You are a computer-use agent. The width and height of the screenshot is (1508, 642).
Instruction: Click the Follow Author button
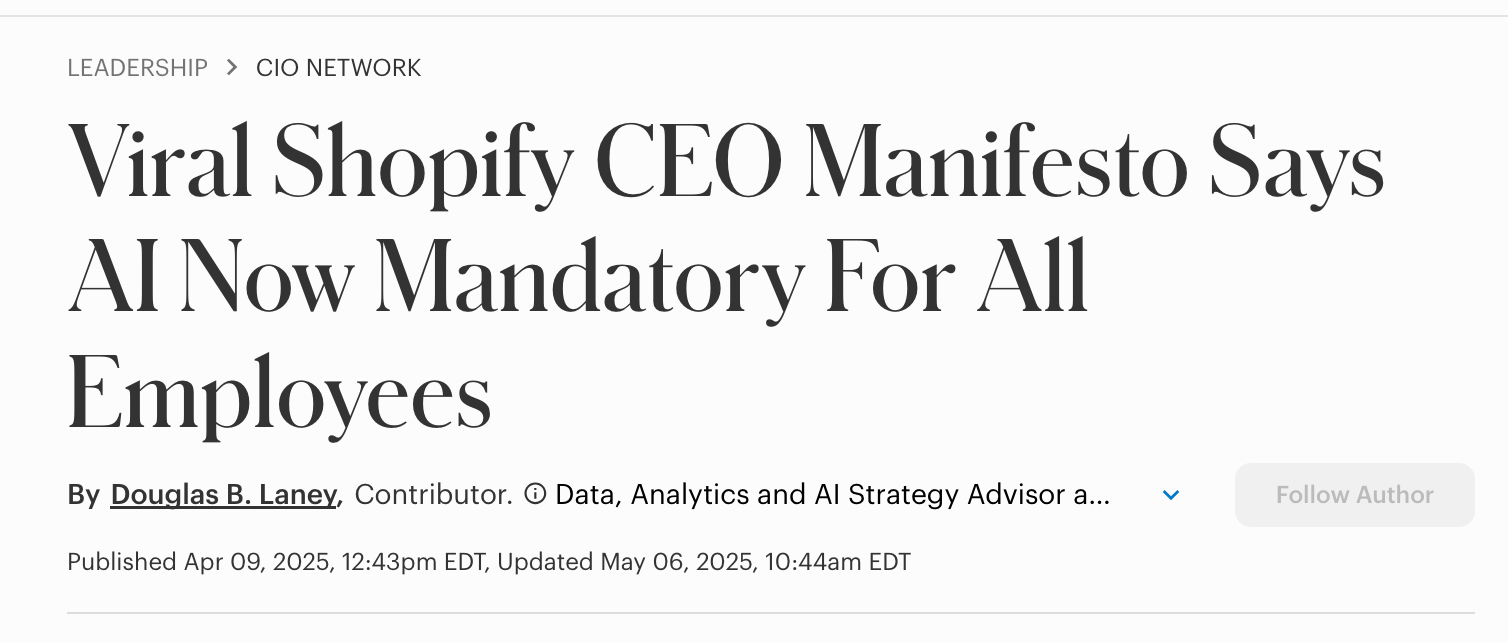click(1355, 495)
